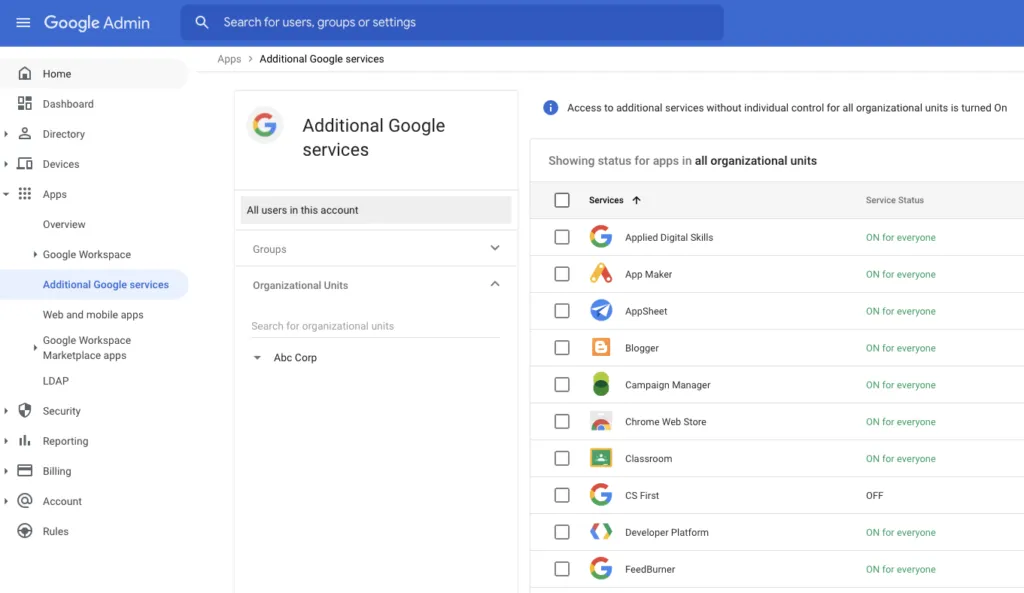
Task: Expand the Security sidebar arrow
Action: [x=6, y=411]
